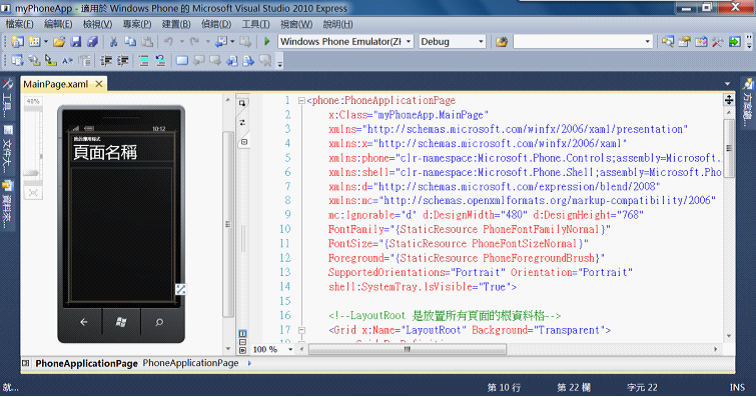The width and height of the screenshot is (756, 397).
Task: Click the Add New Item toolbar icon
Action: [34, 42]
